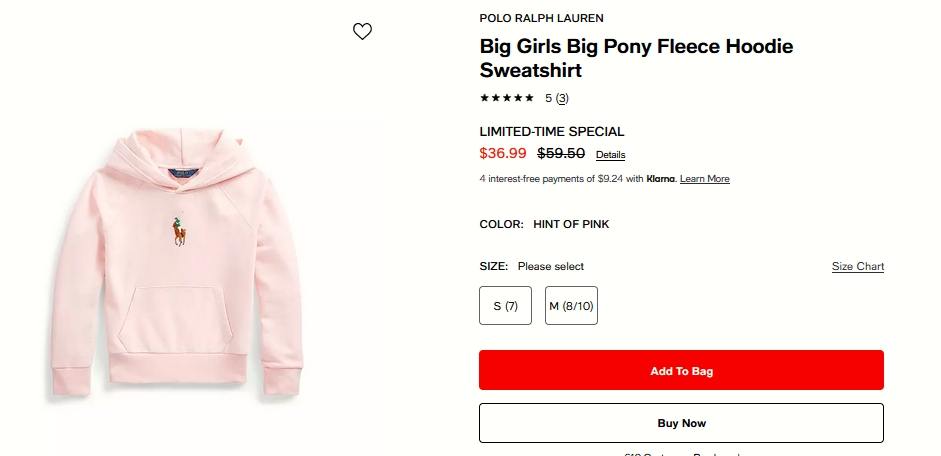Open the Size Chart link

tap(858, 266)
